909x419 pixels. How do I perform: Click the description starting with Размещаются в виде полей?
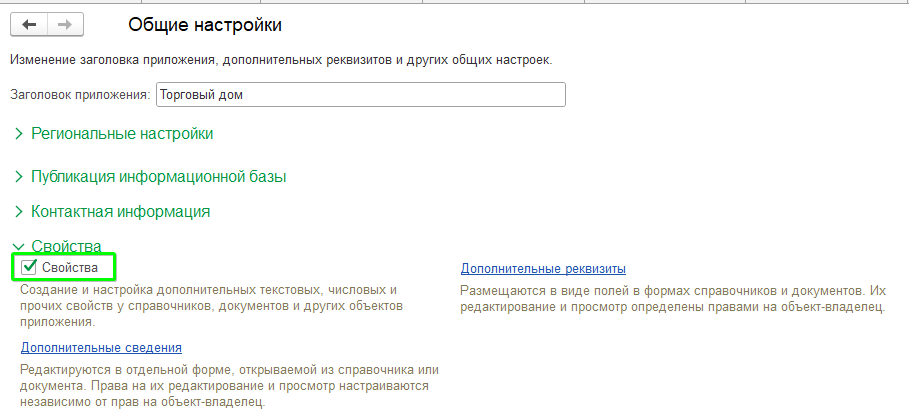click(x=673, y=297)
